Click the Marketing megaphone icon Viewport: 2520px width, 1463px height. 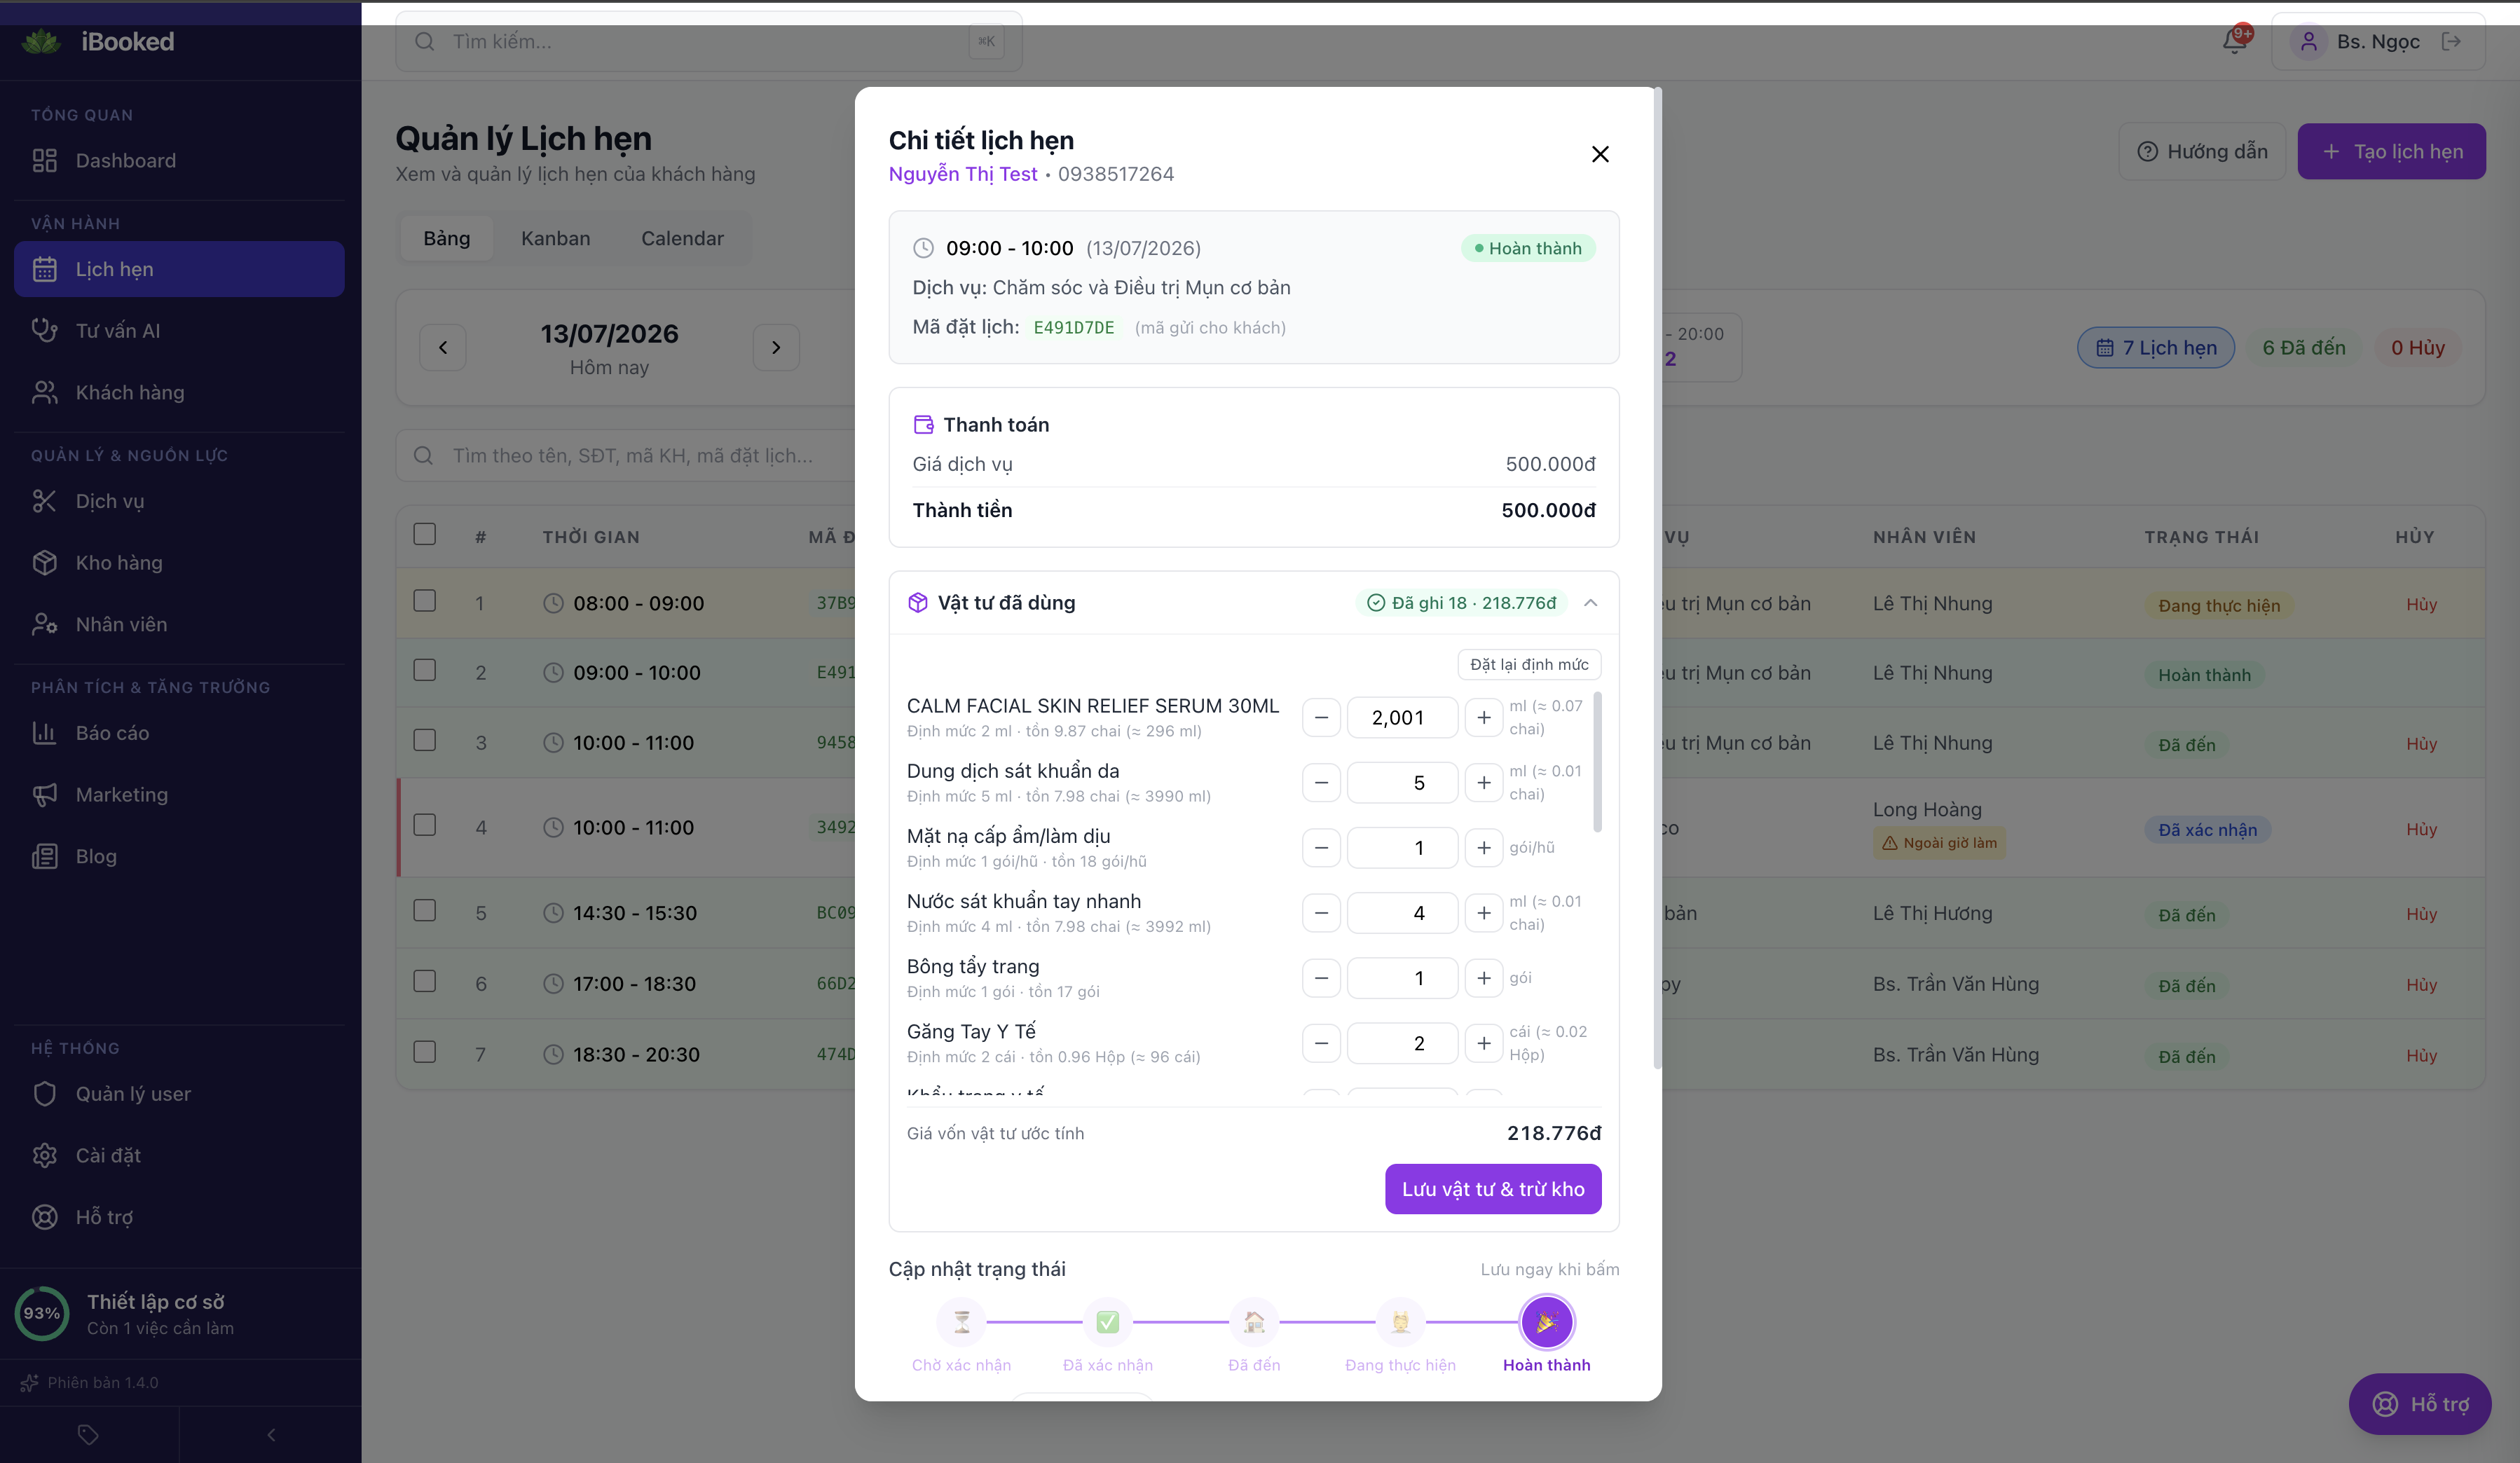[44, 795]
